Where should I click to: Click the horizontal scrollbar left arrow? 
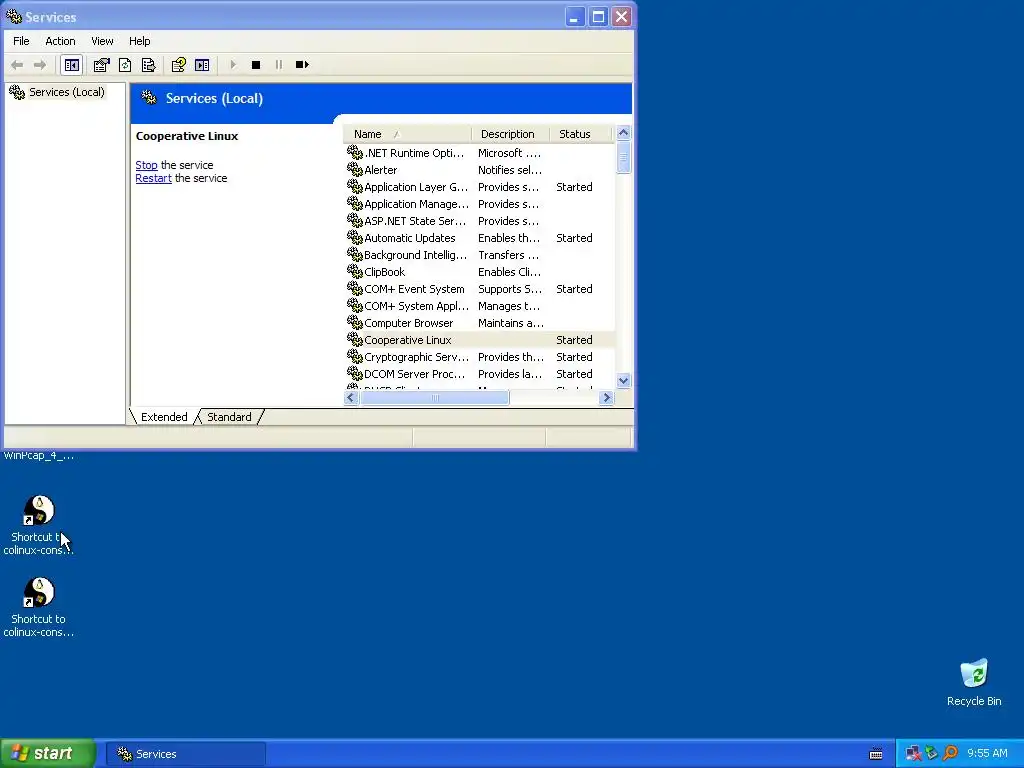351,398
